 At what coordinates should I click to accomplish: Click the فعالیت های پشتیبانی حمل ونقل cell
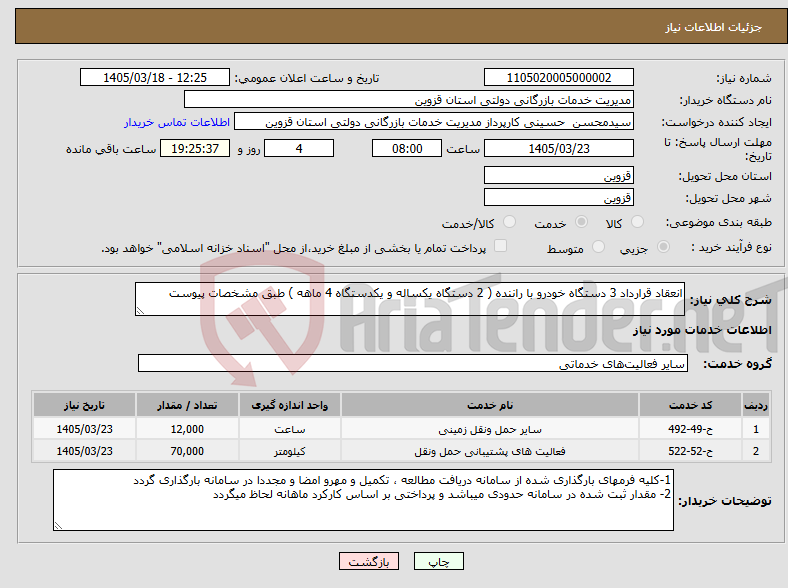pos(490,451)
